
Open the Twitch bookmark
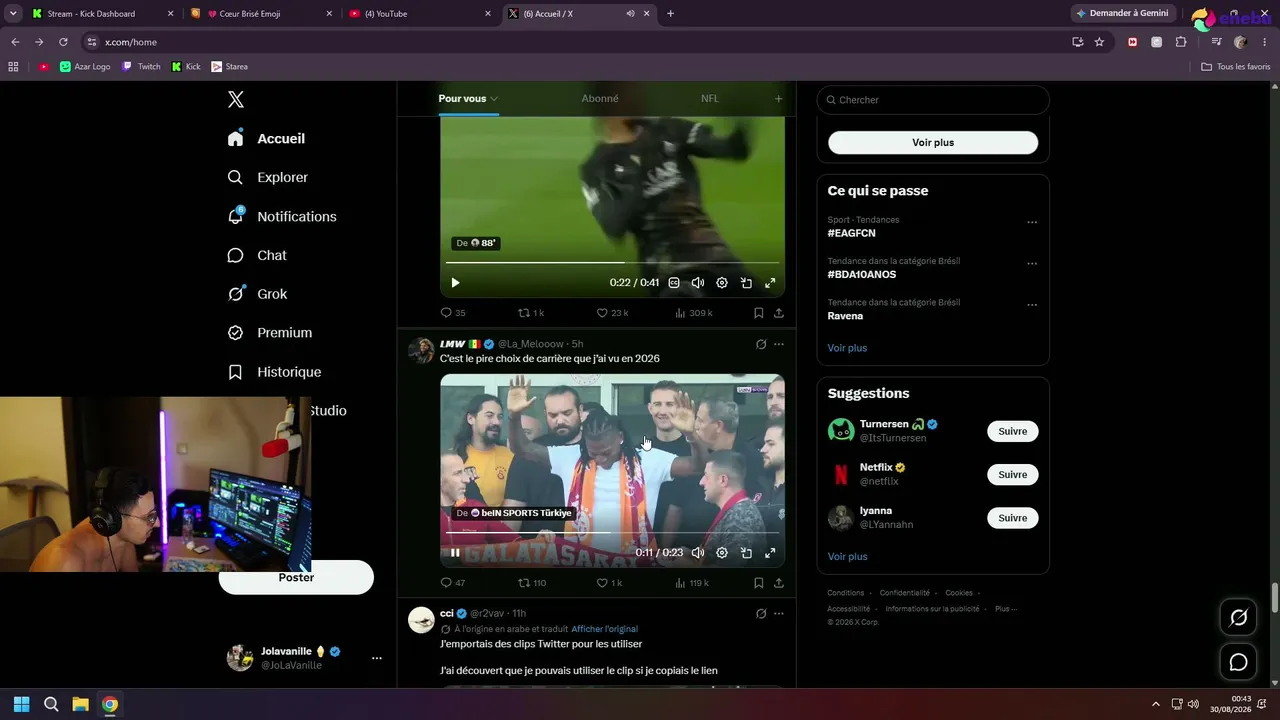pyautogui.click(x=141, y=67)
